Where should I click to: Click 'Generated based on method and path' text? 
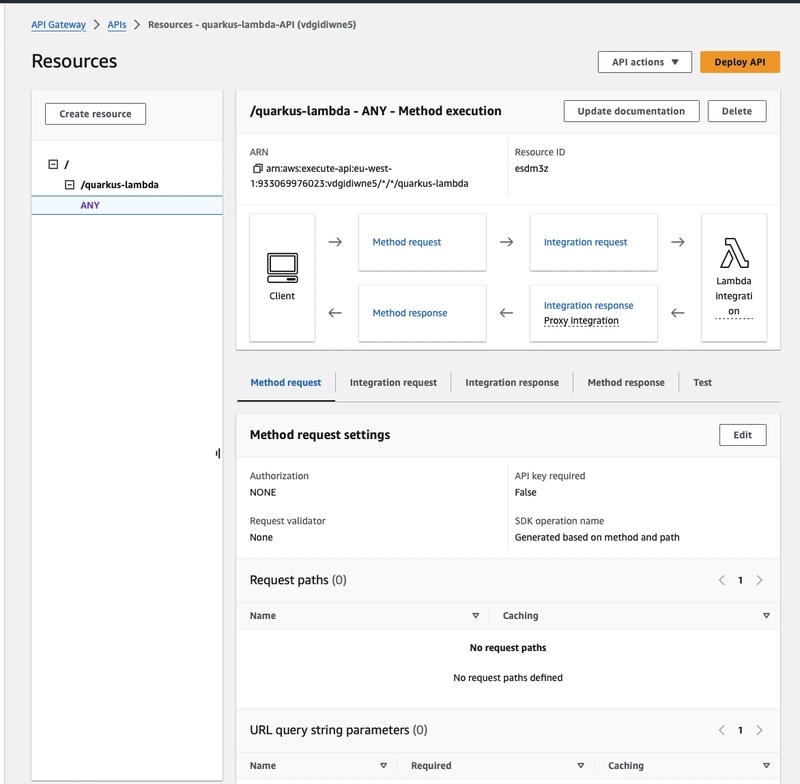[x=597, y=537]
